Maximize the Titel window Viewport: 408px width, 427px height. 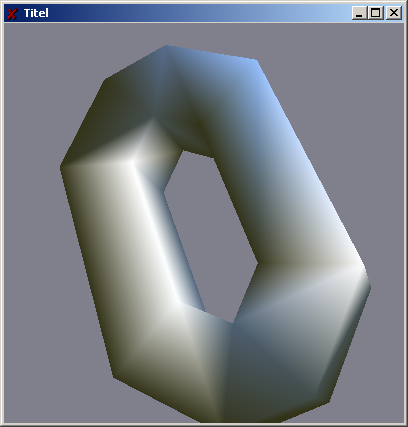tap(376, 13)
